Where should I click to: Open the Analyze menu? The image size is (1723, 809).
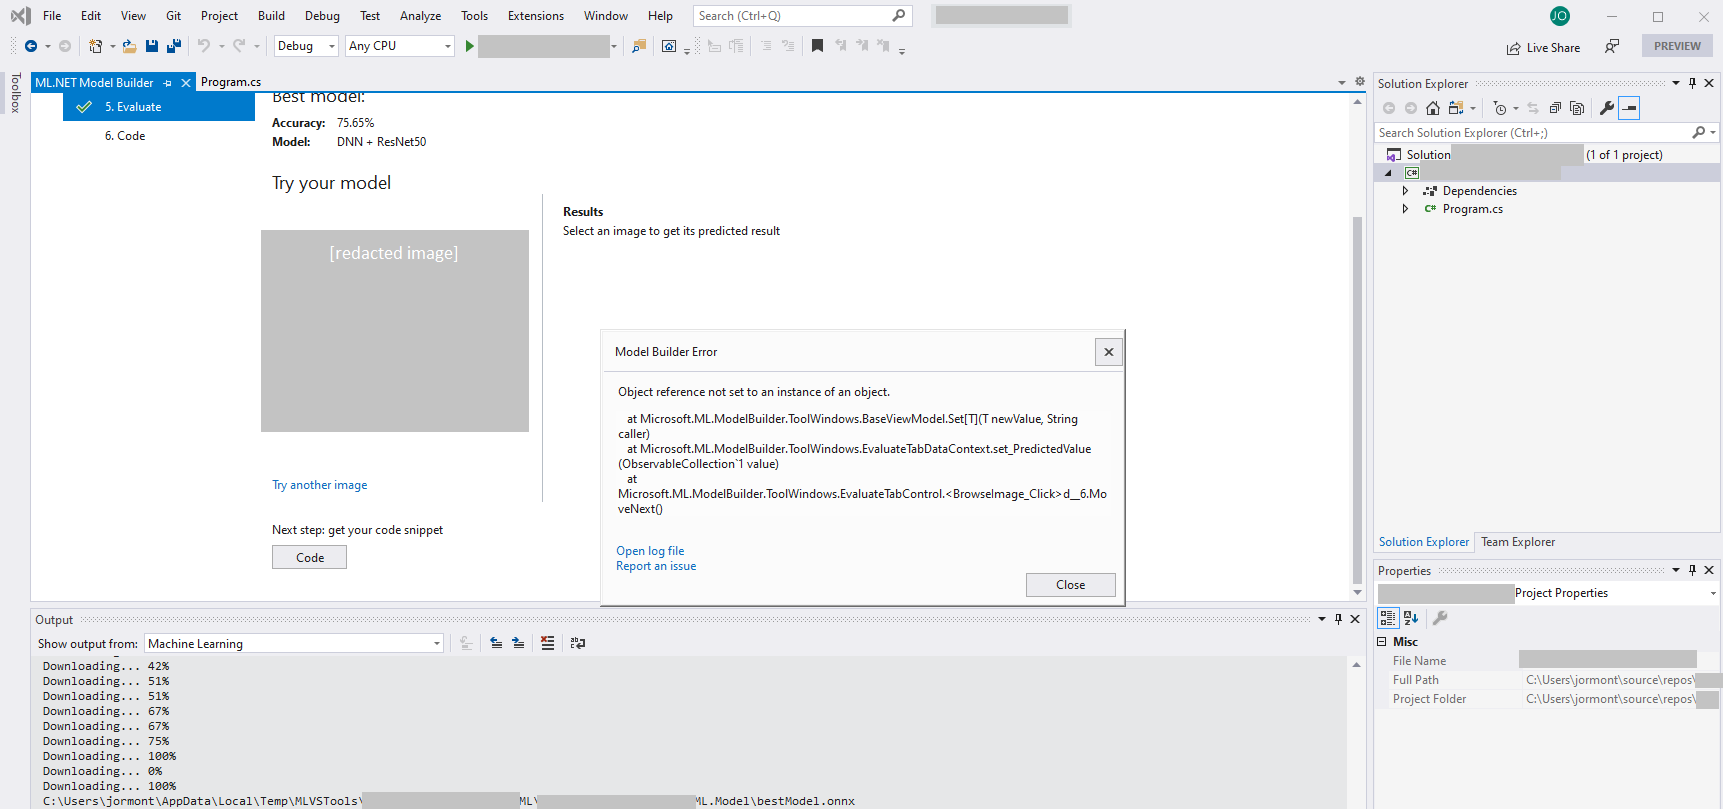pyautogui.click(x=420, y=16)
